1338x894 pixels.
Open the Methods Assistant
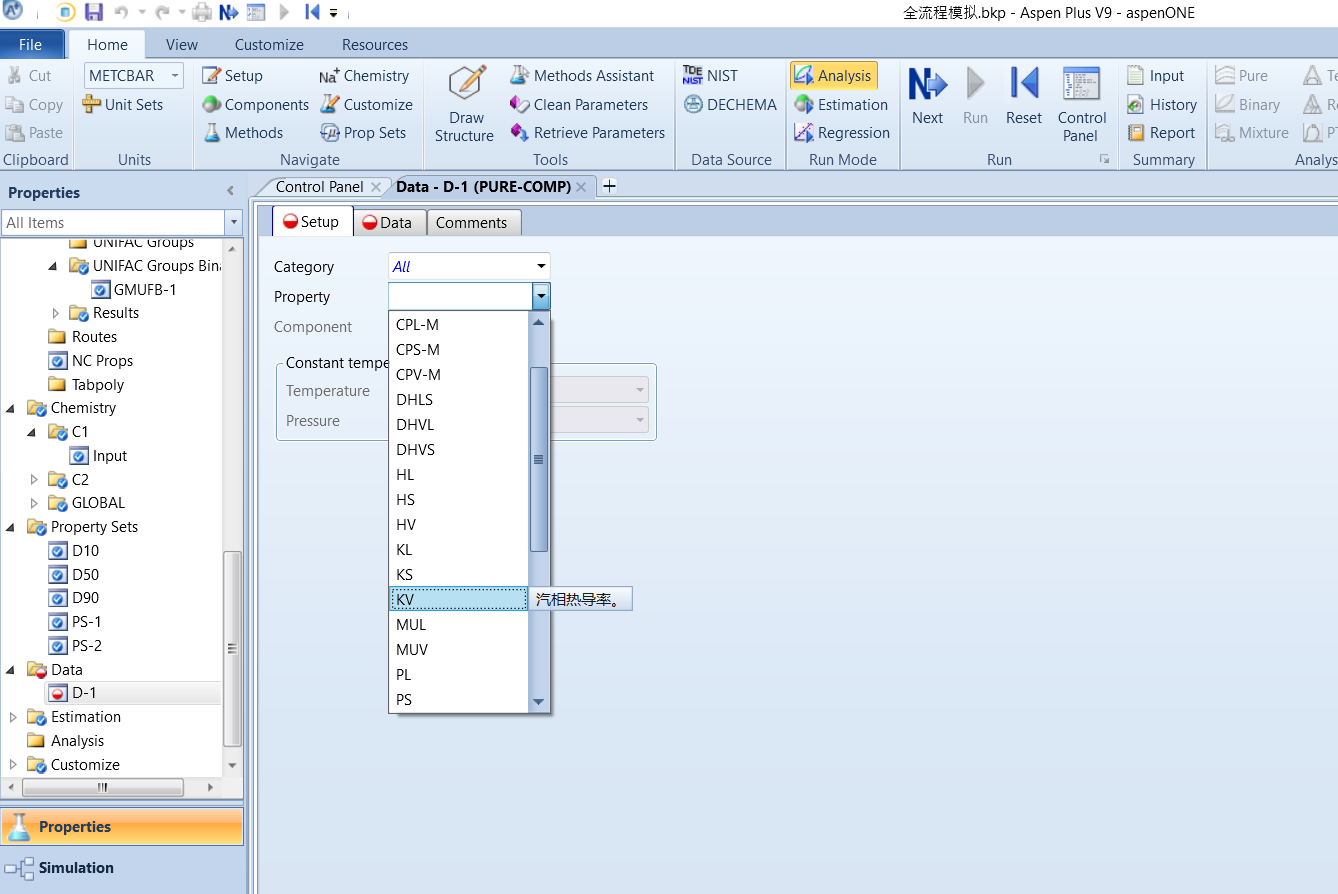(x=582, y=76)
